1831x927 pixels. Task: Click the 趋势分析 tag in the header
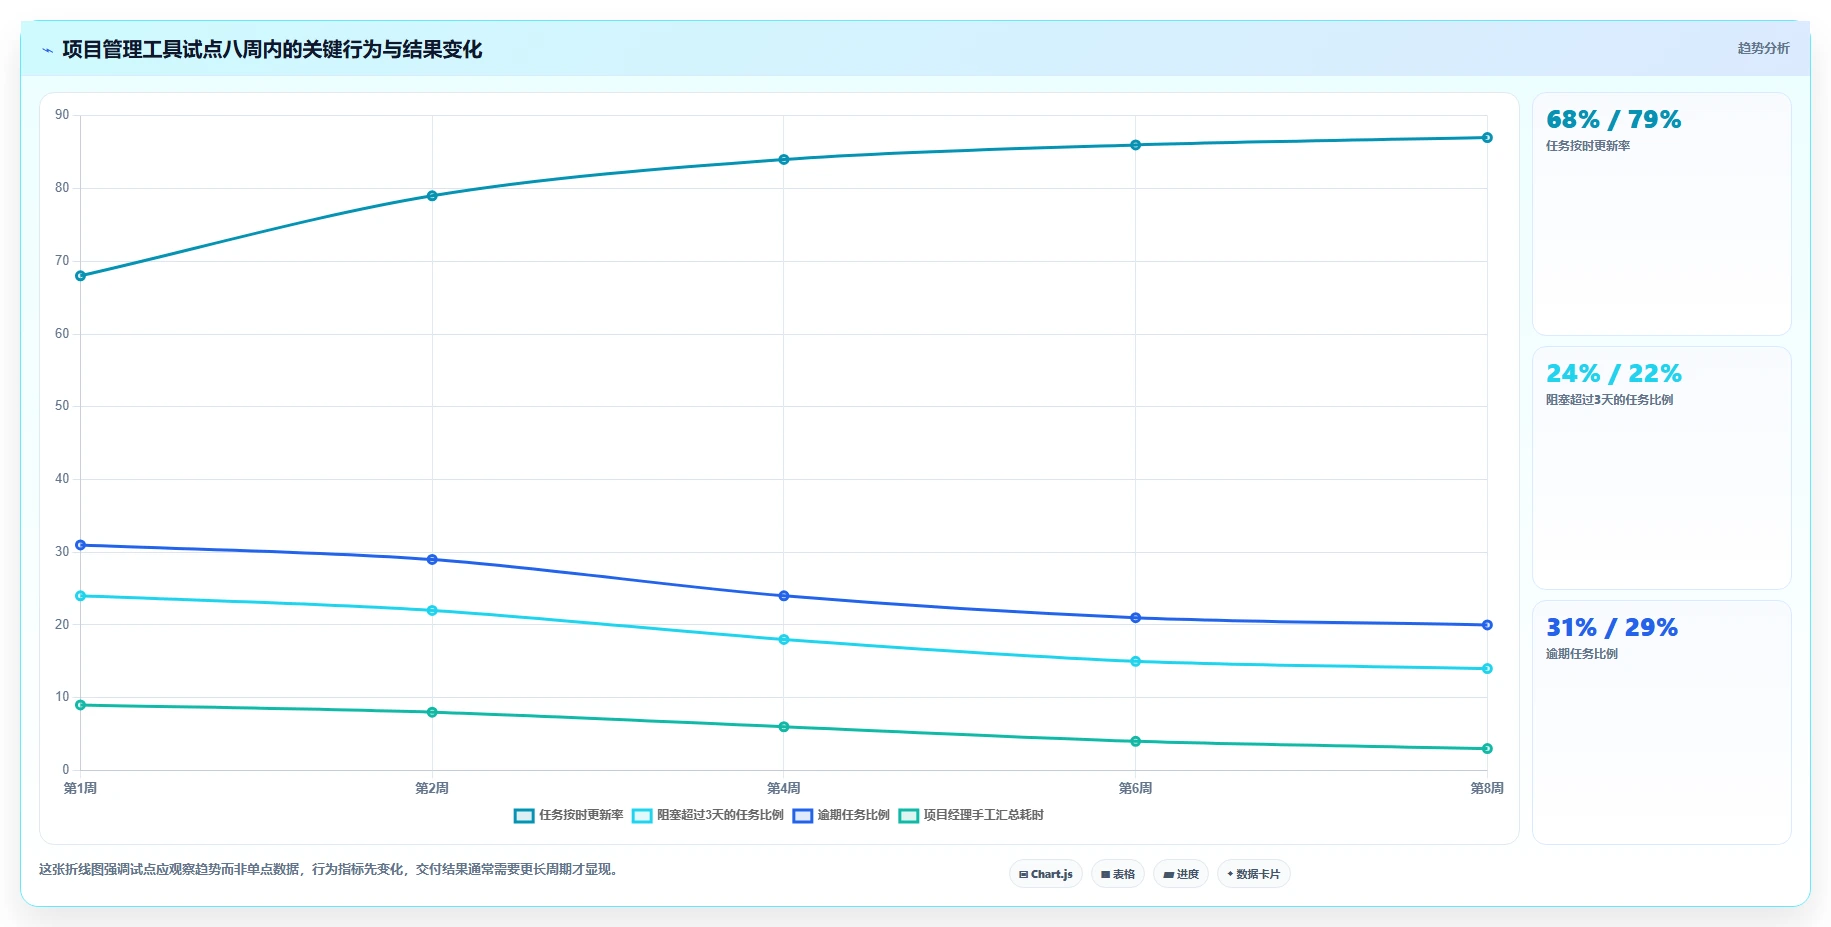point(1763,48)
